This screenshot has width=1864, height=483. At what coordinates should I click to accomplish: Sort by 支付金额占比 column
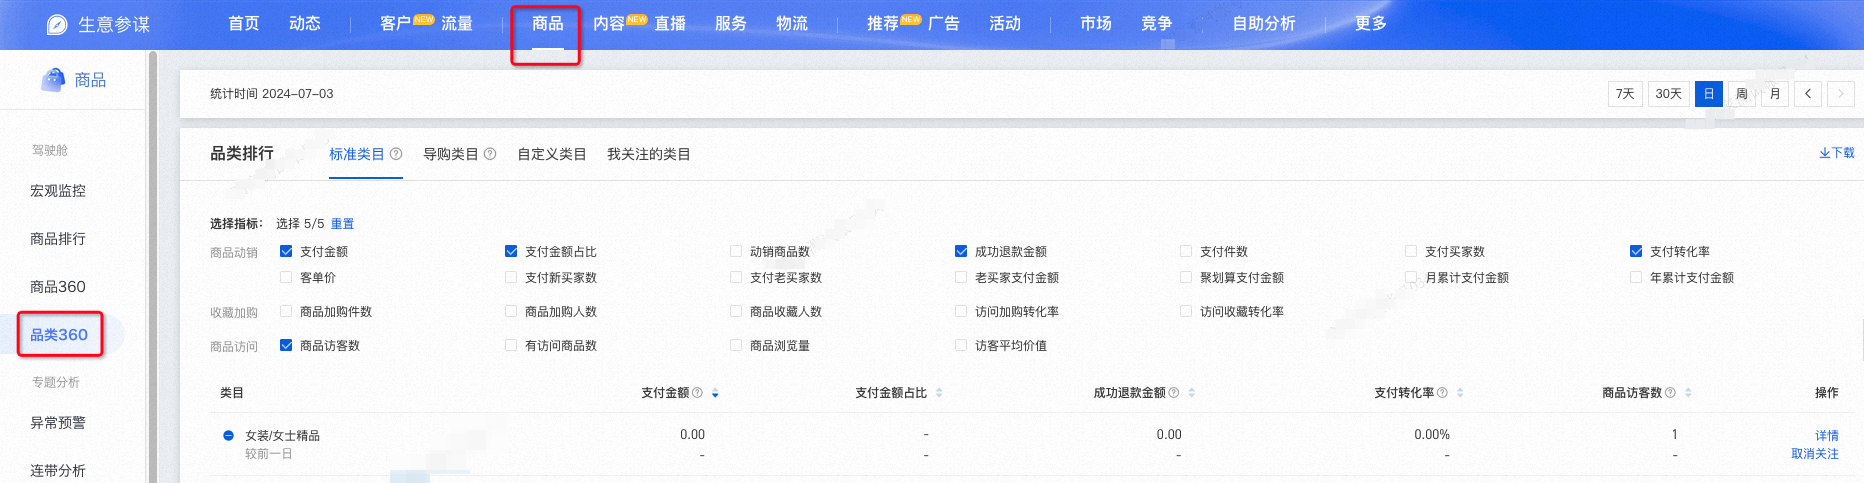[939, 393]
